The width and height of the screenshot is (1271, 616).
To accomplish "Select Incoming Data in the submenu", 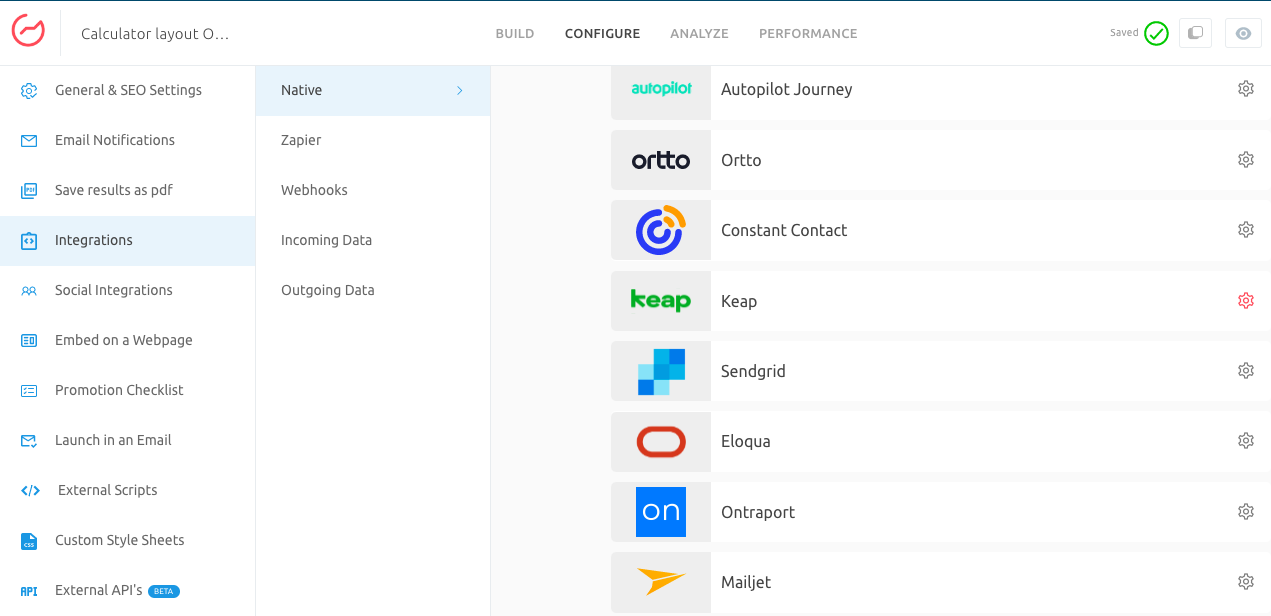I will pyautogui.click(x=373, y=240).
